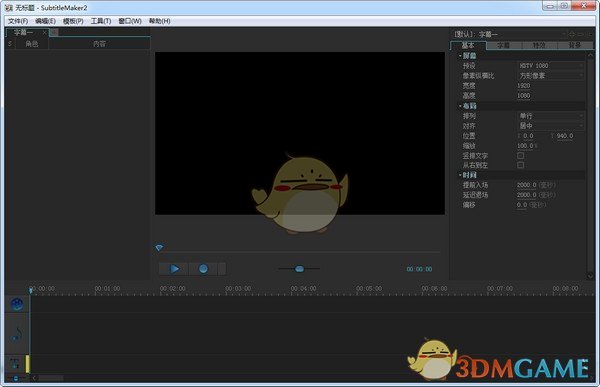Viewport: 600px width, 387px height.
Task: Open the 文件(F) menu
Action: [18, 21]
